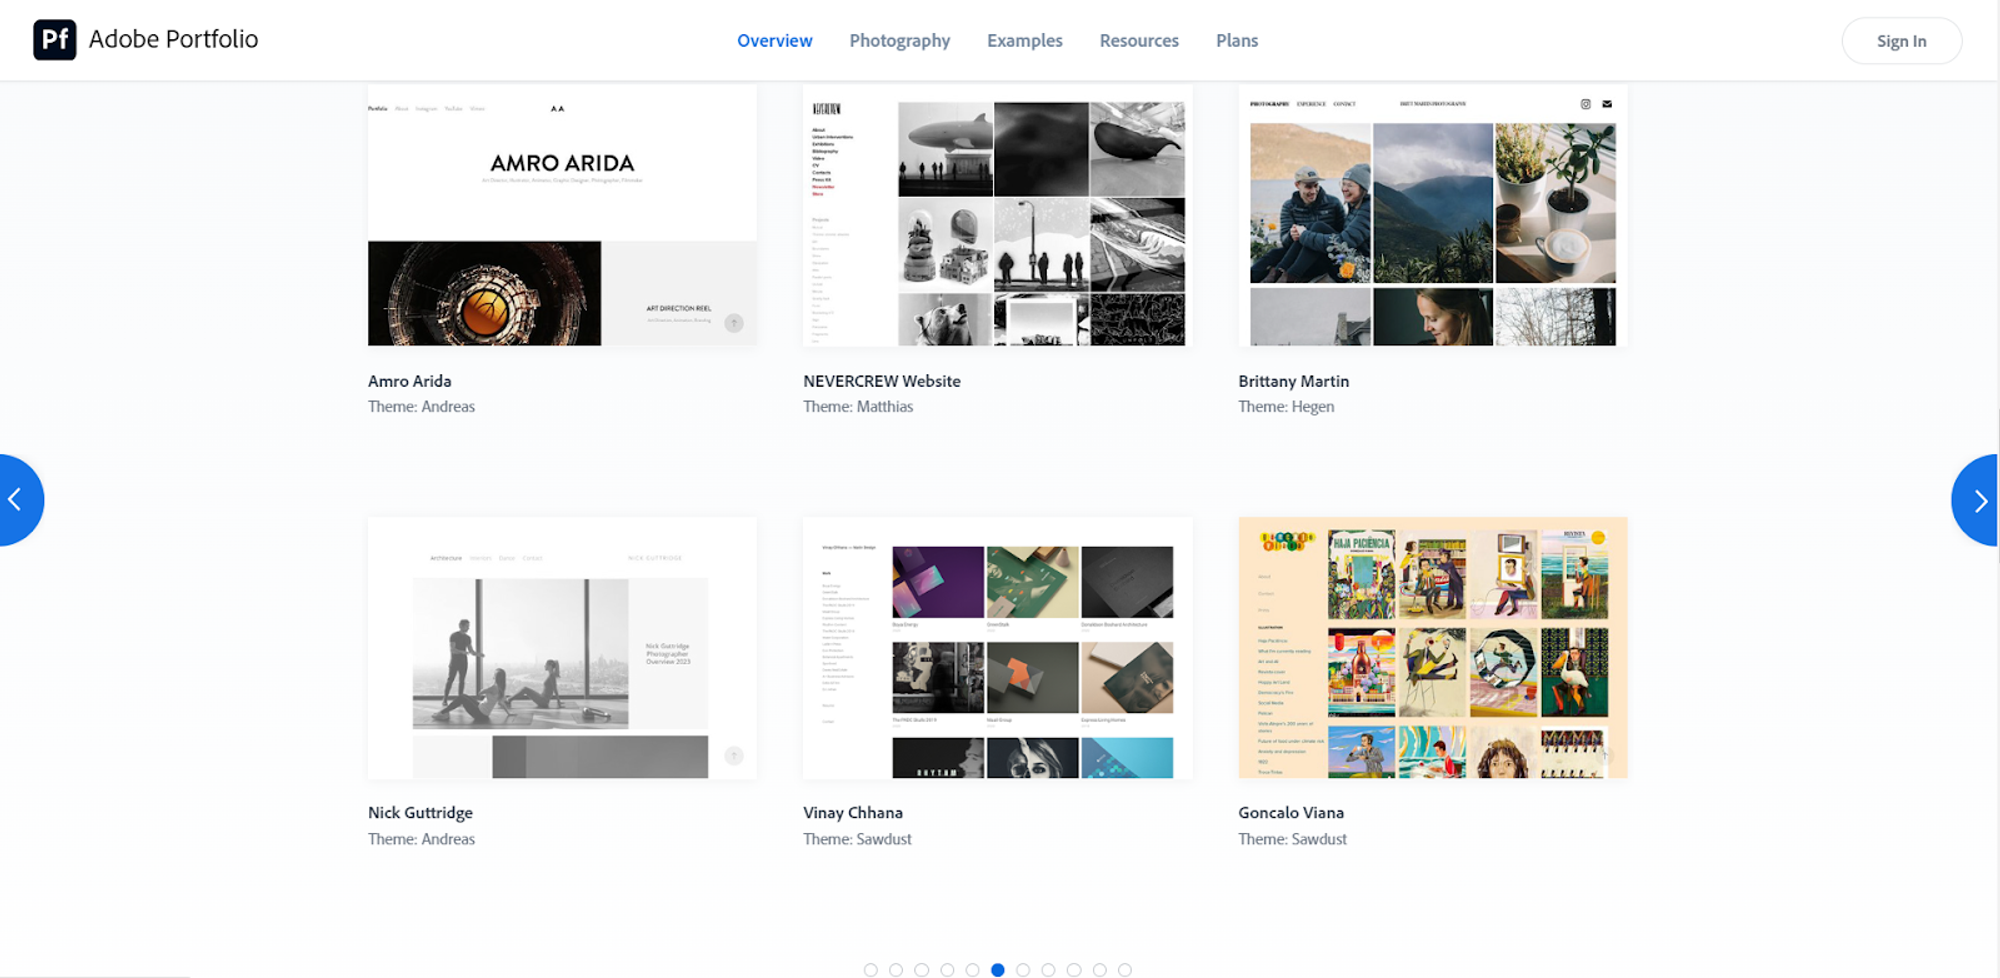The width and height of the screenshot is (2000, 978).
Task: Open the Instagram icon on Brittany Martin's preview
Action: coord(1586,103)
